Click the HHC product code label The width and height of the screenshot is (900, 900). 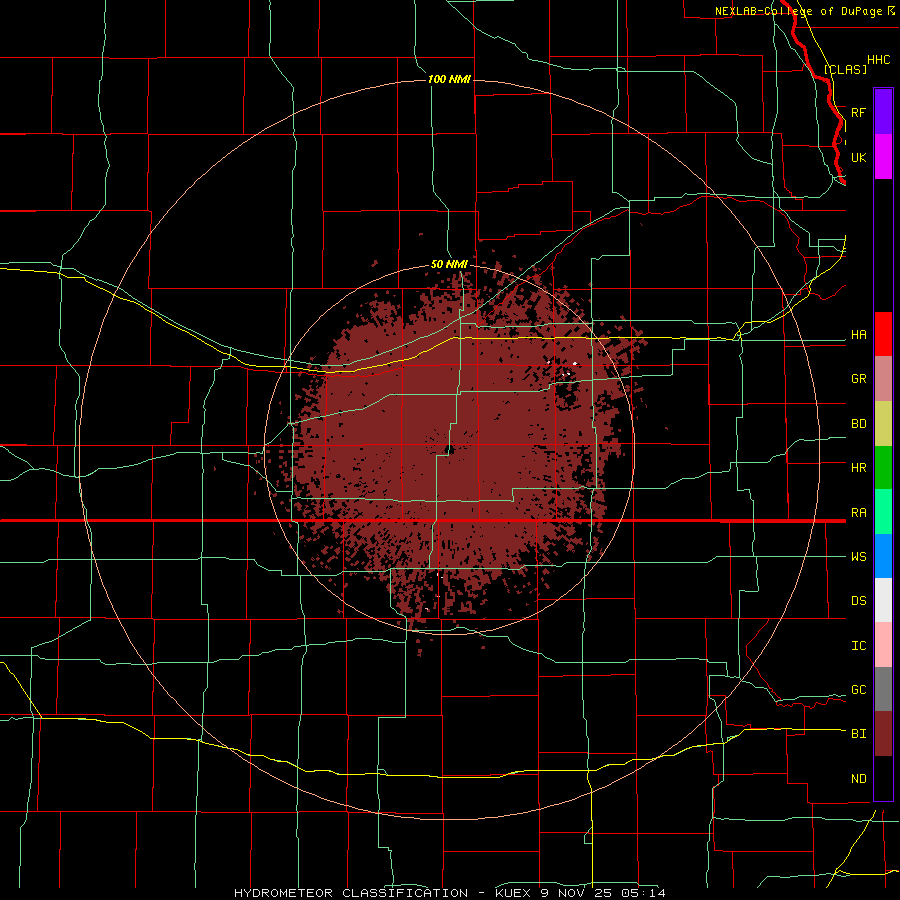(879, 60)
